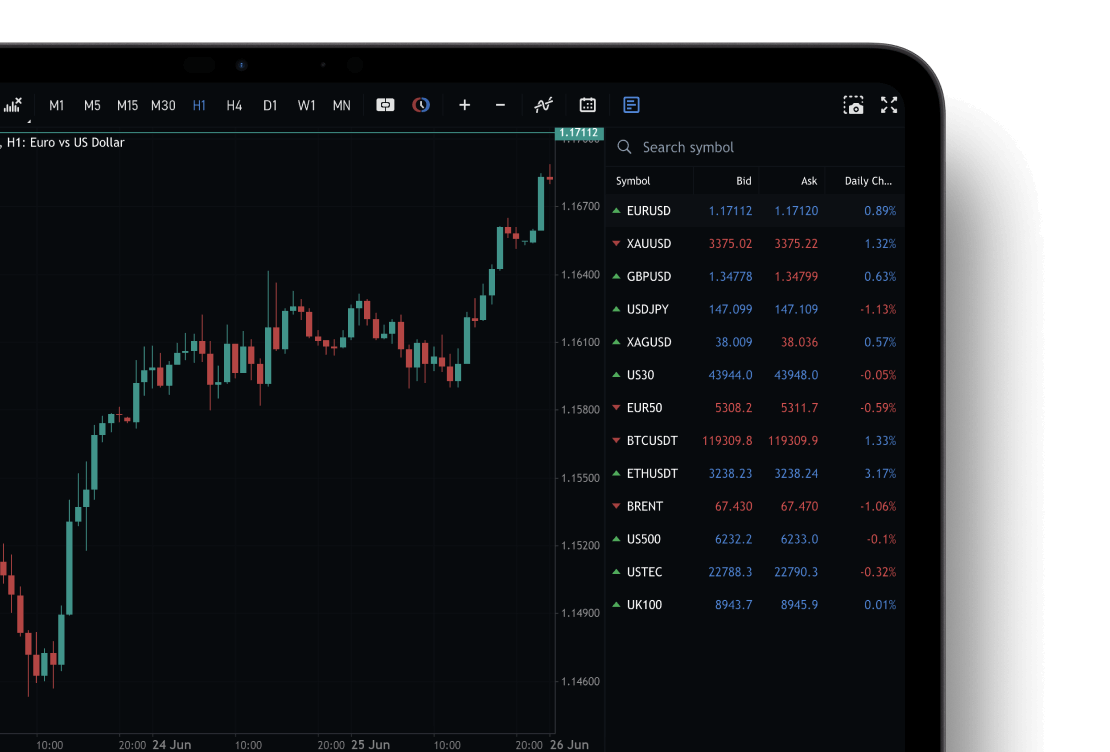Zoom in with the plus icon
Screen dimensions: 1110x752
[464, 105]
